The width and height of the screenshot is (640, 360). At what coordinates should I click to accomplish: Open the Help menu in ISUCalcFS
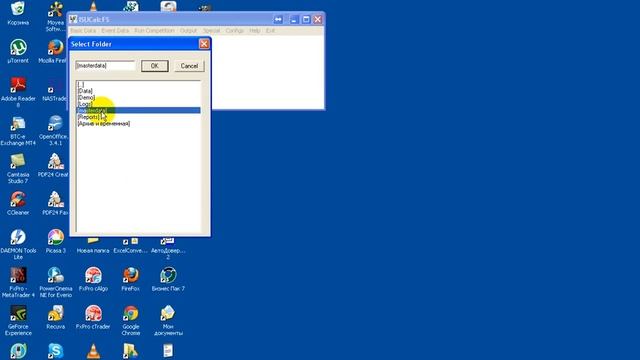pyautogui.click(x=255, y=31)
